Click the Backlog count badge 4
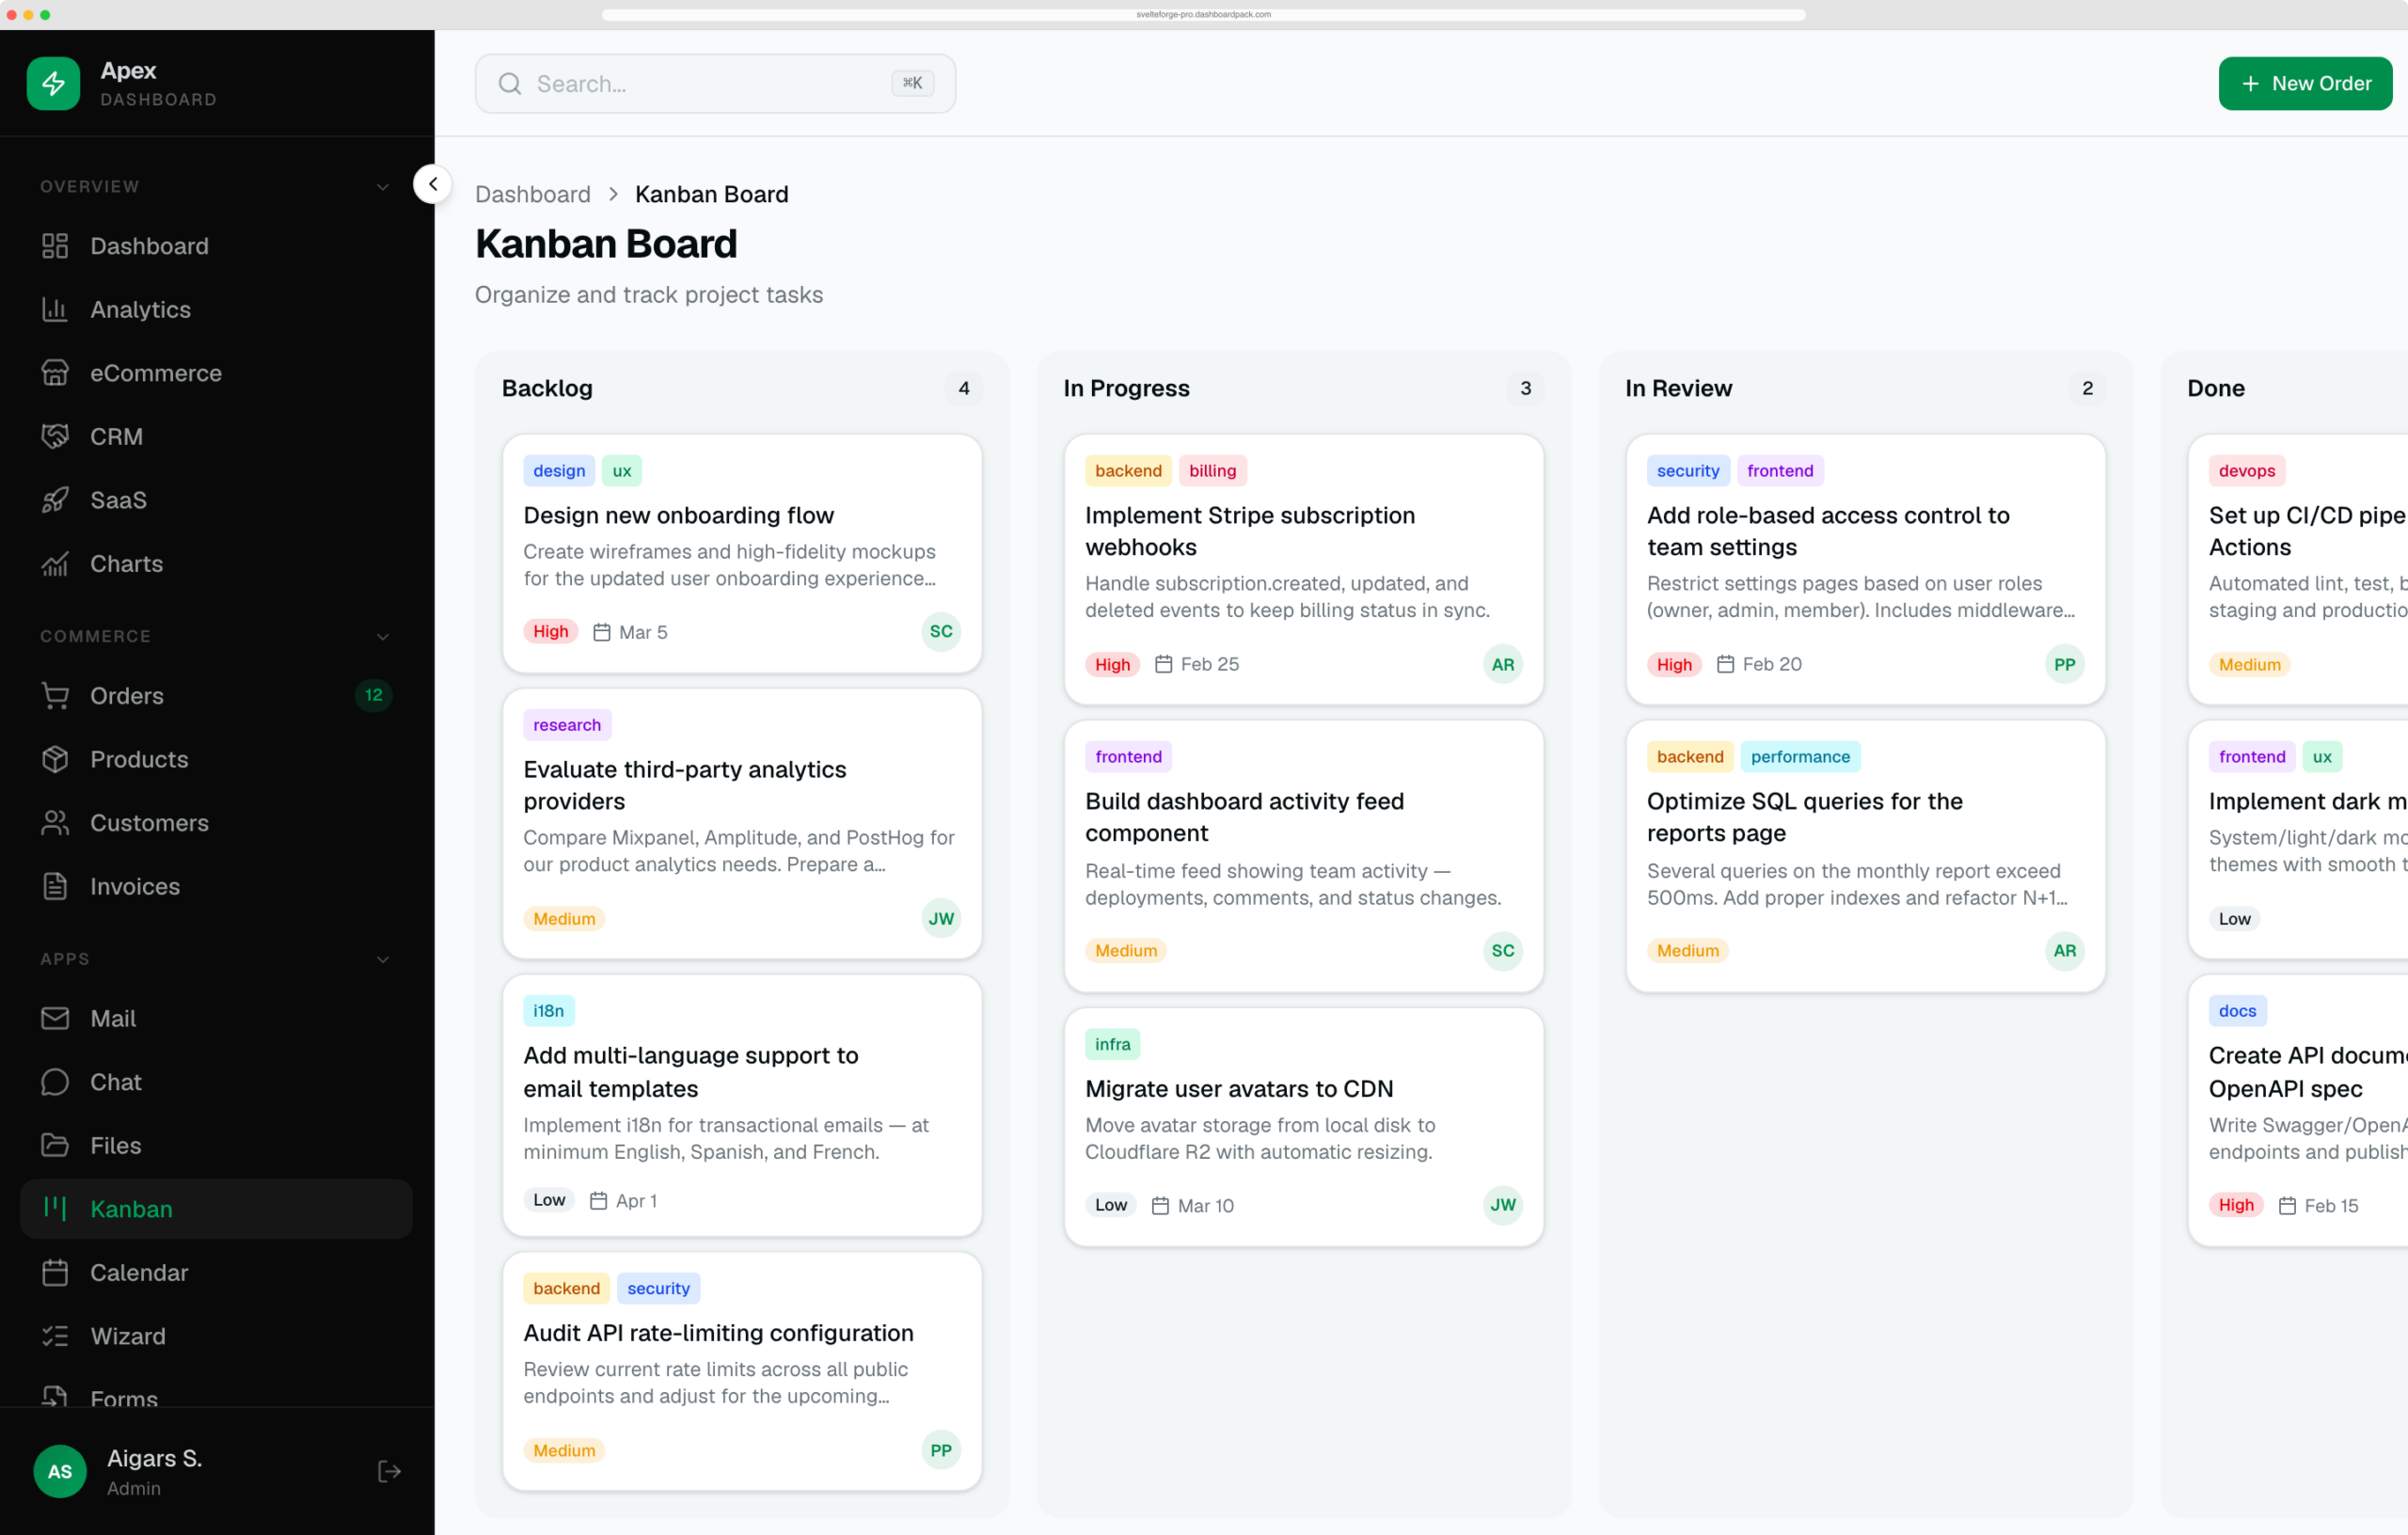Image resolution: width=2408 pixels, height=1535 pixels. 964,388
